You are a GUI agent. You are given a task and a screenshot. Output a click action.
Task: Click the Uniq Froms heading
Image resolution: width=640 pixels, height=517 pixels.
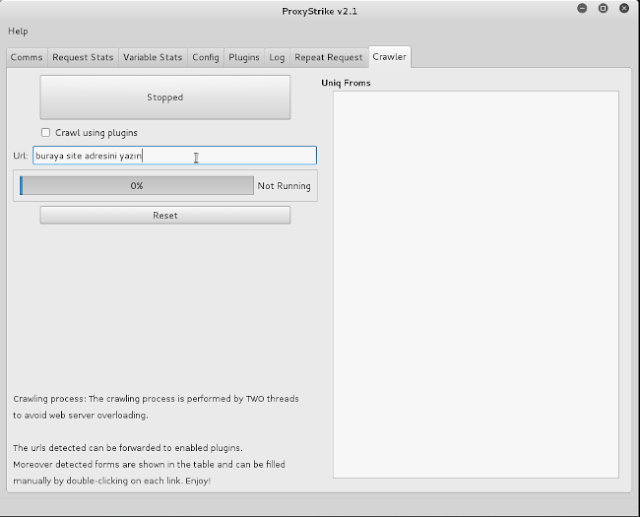click(x=346, y=83)
